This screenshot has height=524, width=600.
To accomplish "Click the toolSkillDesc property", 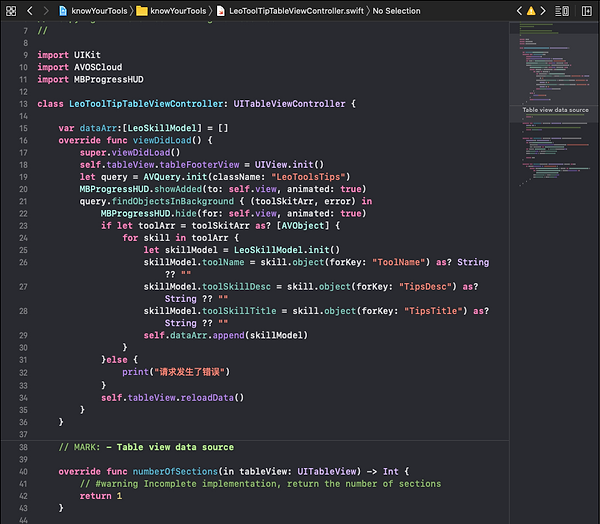I will tap(236, 287).
